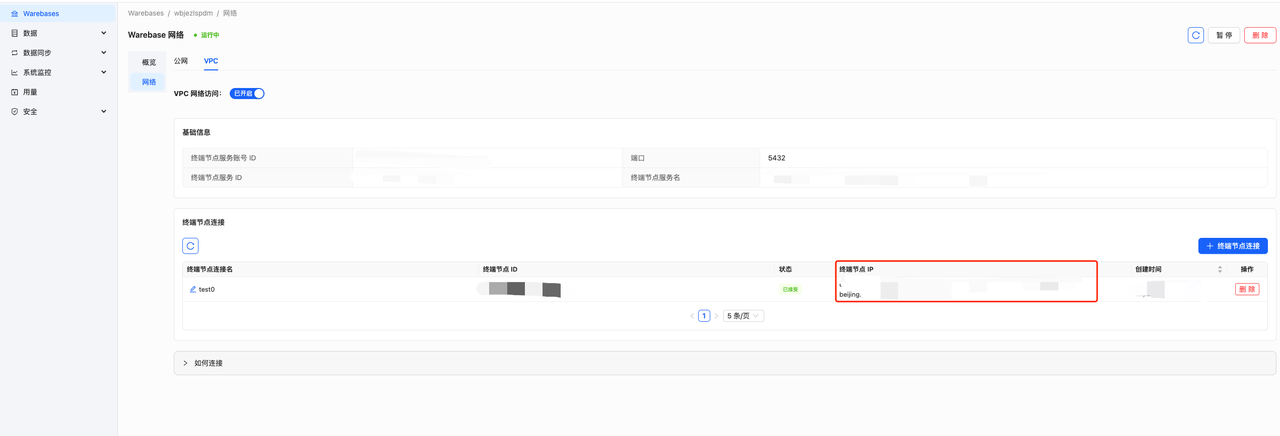The image size is (1280, 436).
Task: Click the 终端节点连接 add button
Action: pos(1232,246)
